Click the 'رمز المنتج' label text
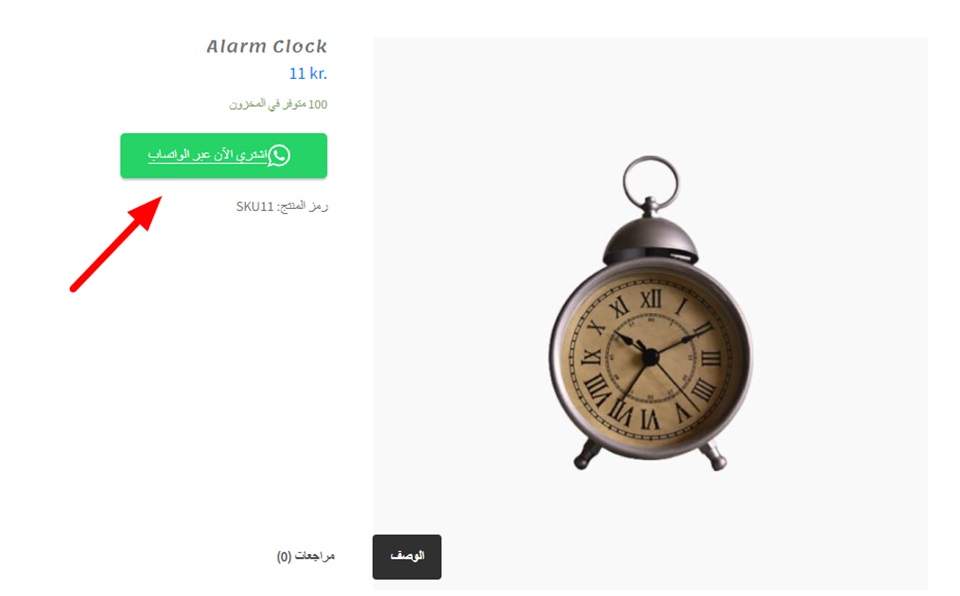960x596 pixels. coord(303,206)
